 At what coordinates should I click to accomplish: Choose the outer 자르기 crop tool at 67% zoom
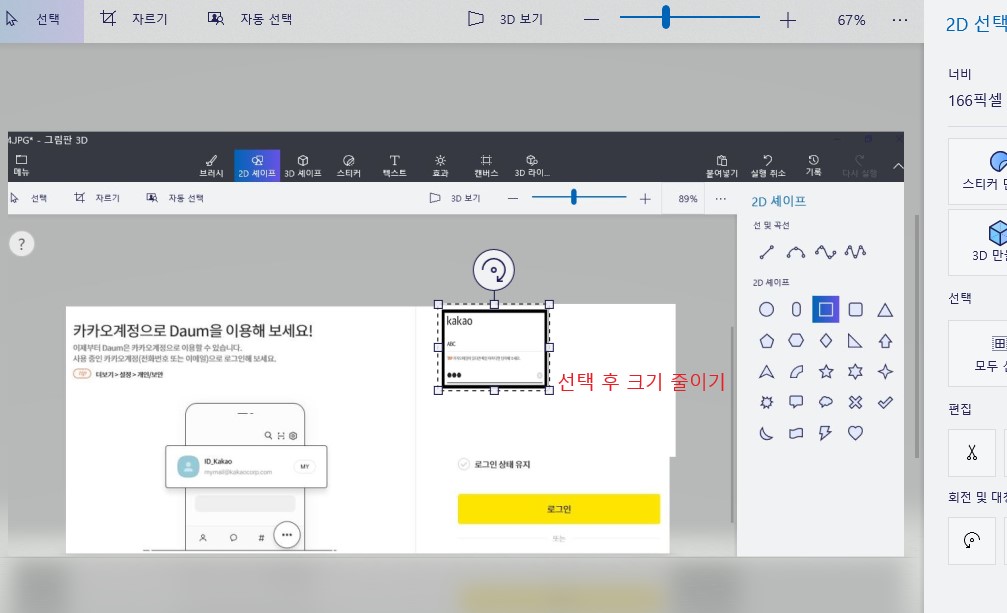point(134,19)
